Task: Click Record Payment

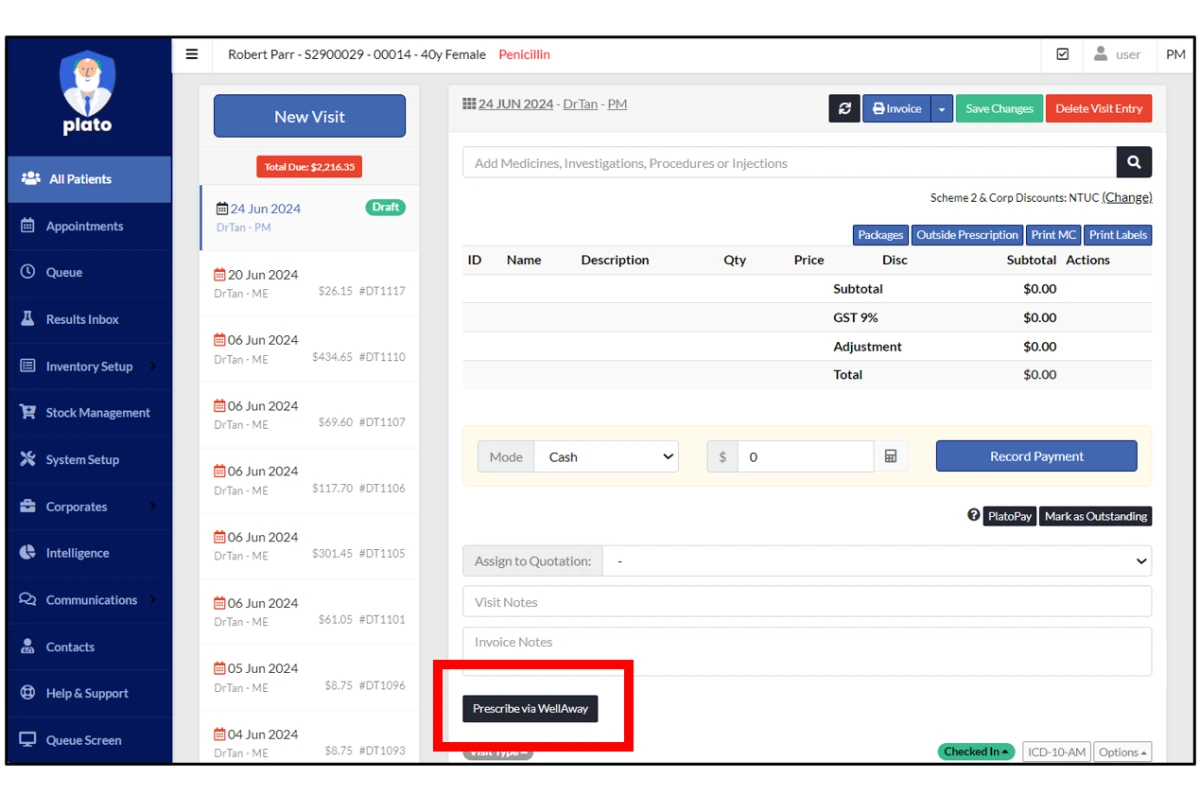Action: (1036, 456)
